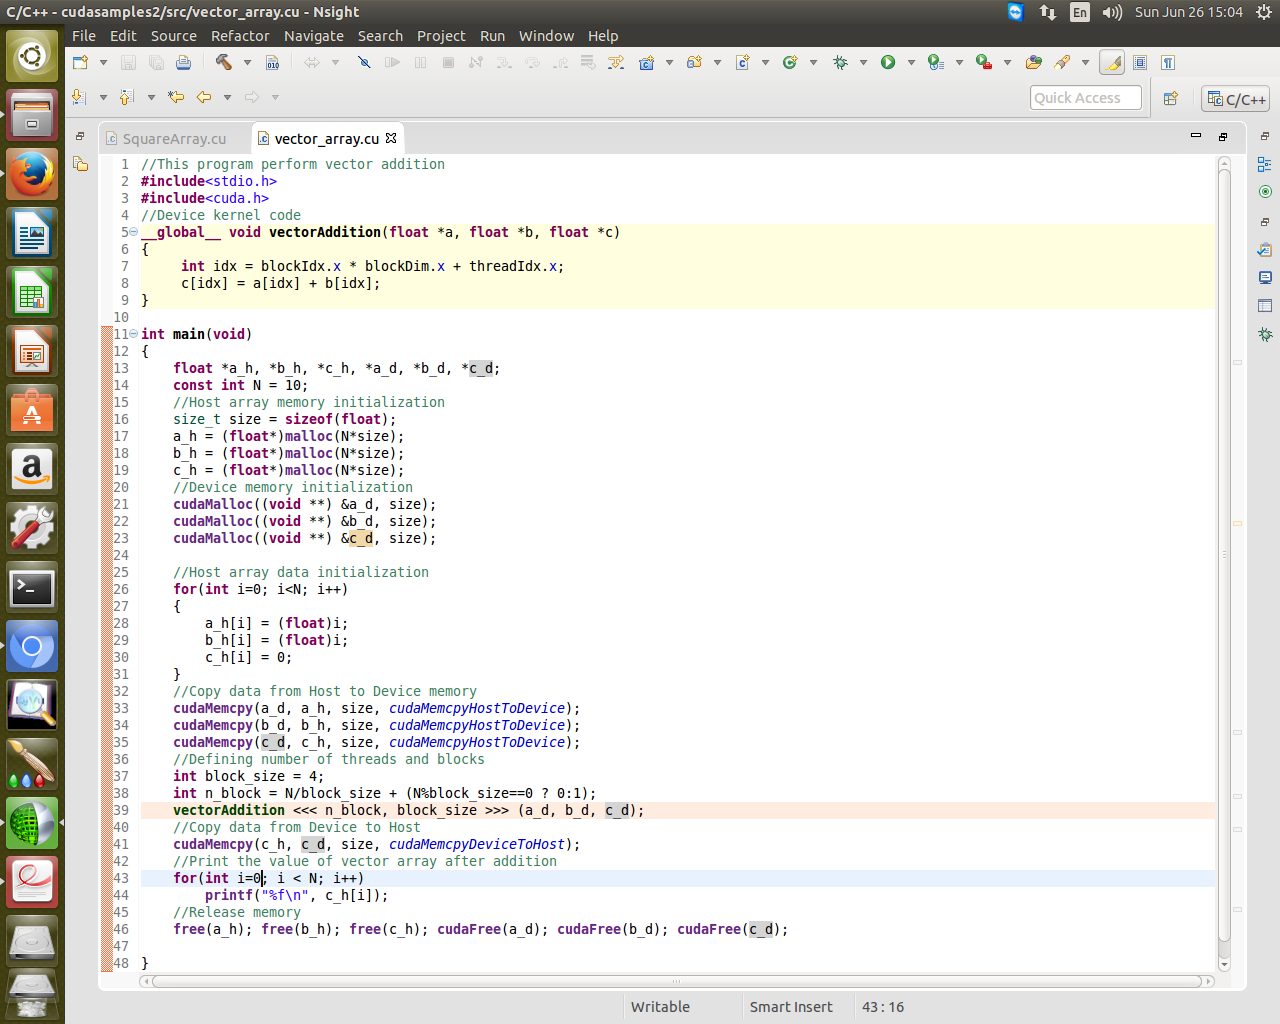Click the Build hammer icon
Screen dimensions: 1280x1024
[x=223, y=62]
